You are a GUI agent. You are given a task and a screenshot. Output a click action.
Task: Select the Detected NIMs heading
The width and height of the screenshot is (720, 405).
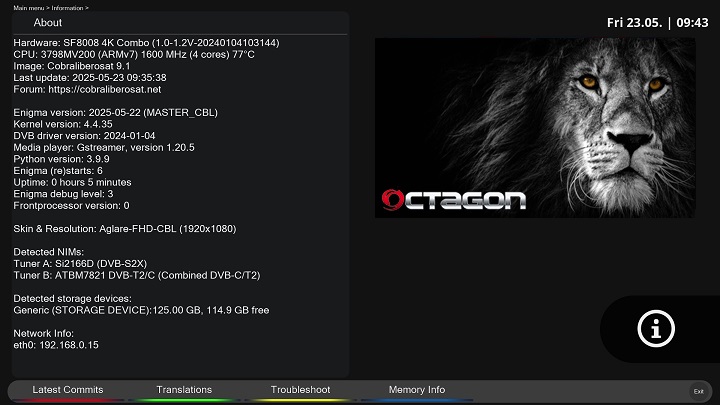tap(49, 252)
